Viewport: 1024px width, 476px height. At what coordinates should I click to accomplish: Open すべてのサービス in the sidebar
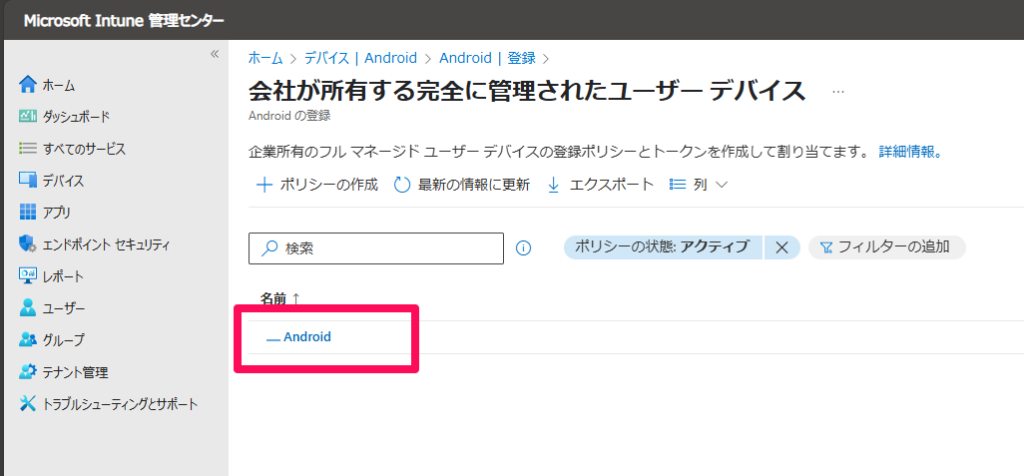point(84,149)
